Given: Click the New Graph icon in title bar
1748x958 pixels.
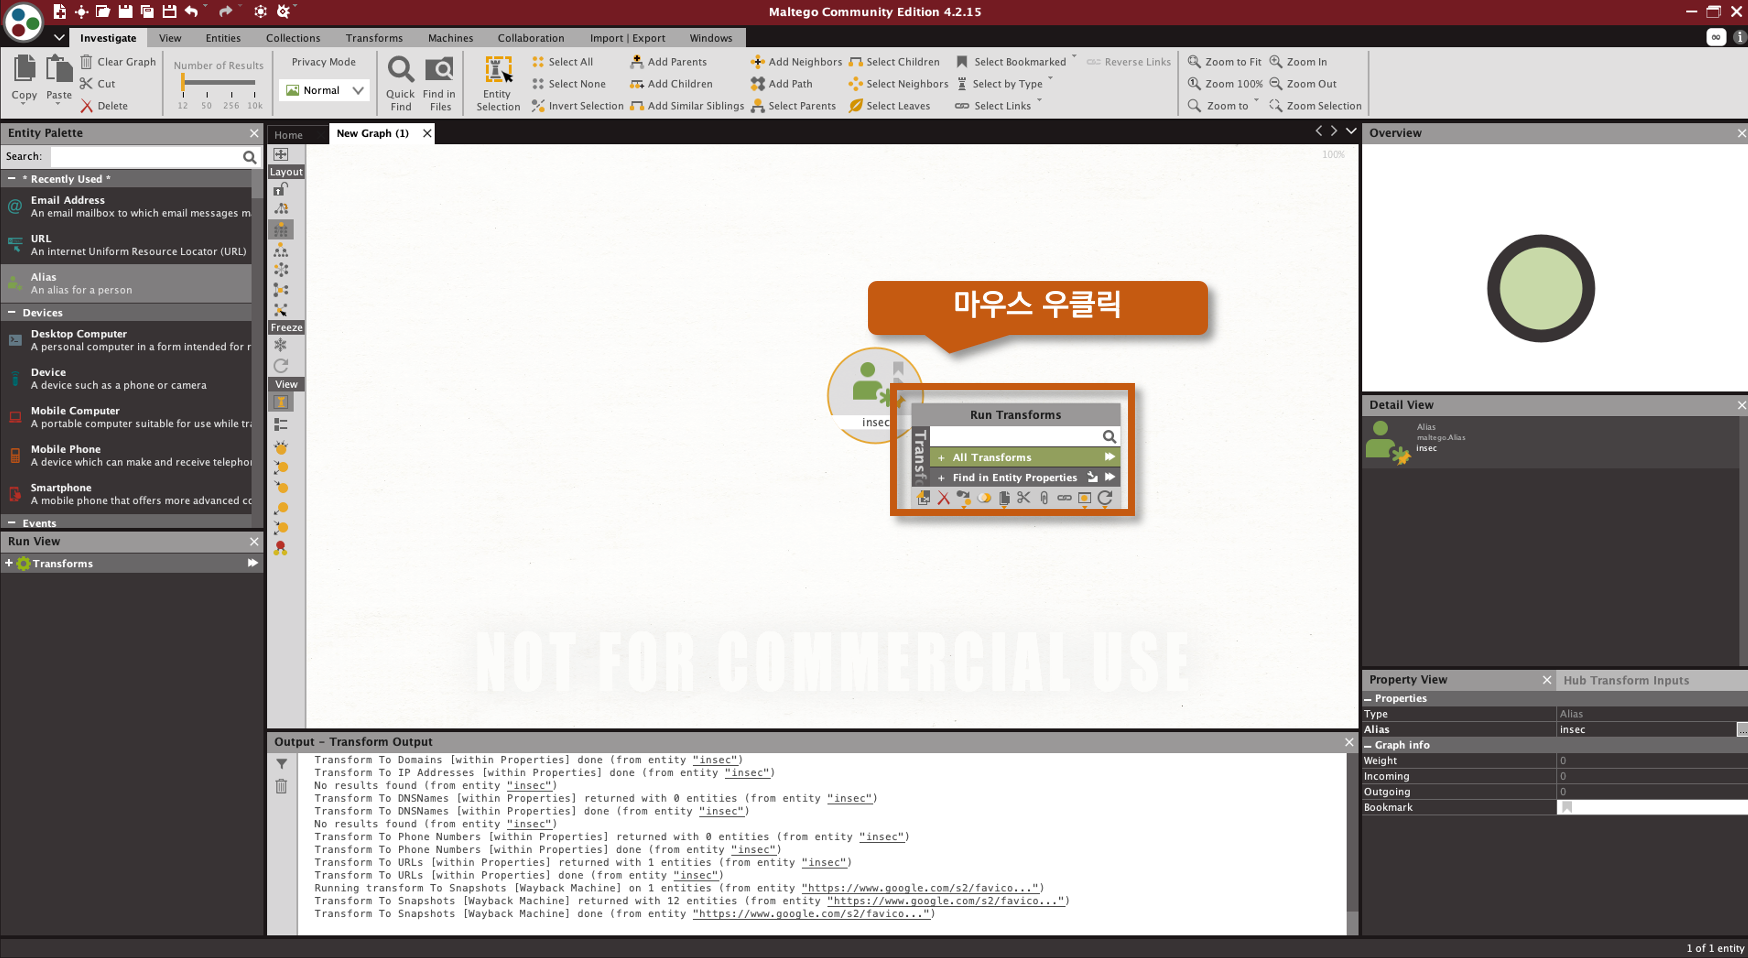Looking at the screenshot, I should [59, 11].
